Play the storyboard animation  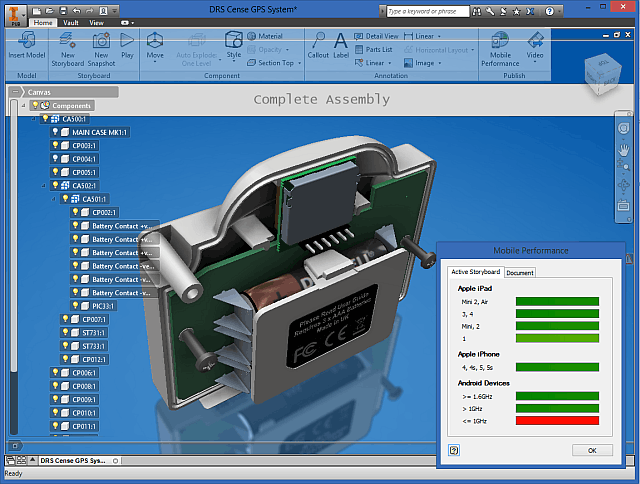(127, 45)
